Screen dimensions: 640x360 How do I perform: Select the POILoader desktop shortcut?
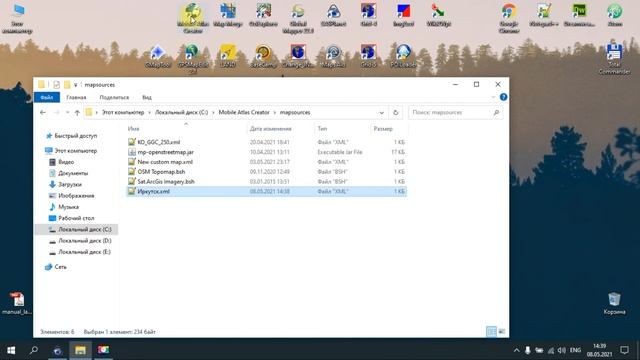[403, 56]
